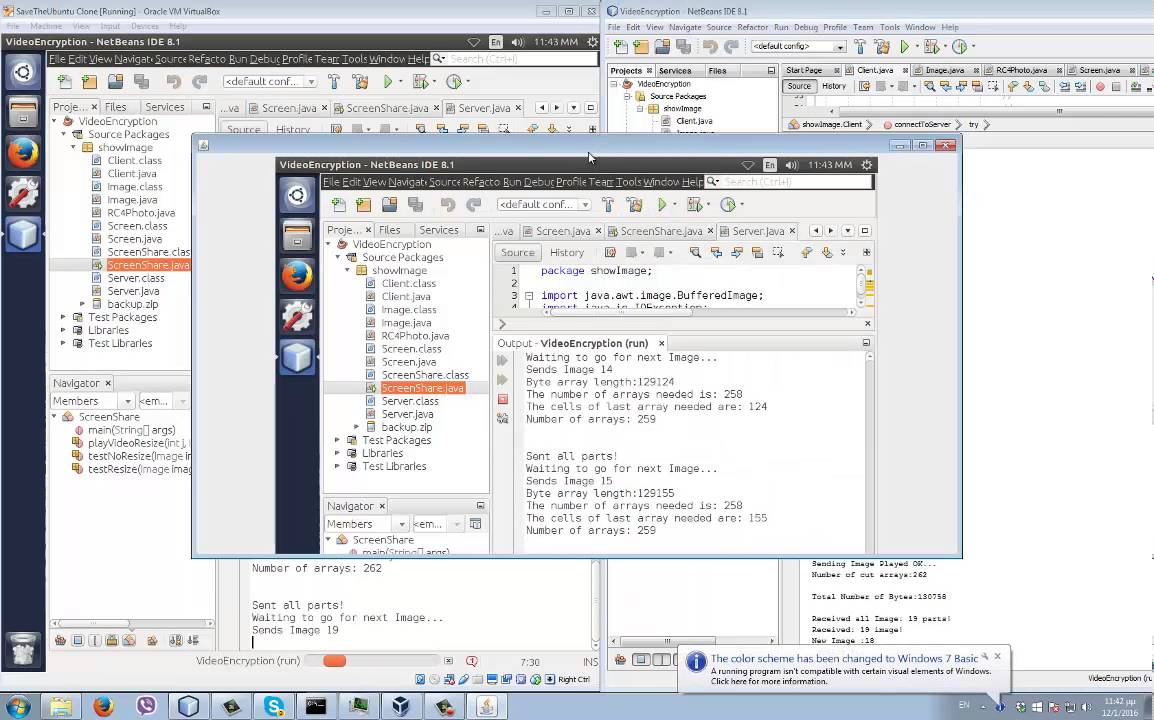Viewport: 1154px width, 720px height.
Task: Click Build Project hammer in Ubuntu VM NetBeans
Action: pyautogui.click(x=334, y=82)
